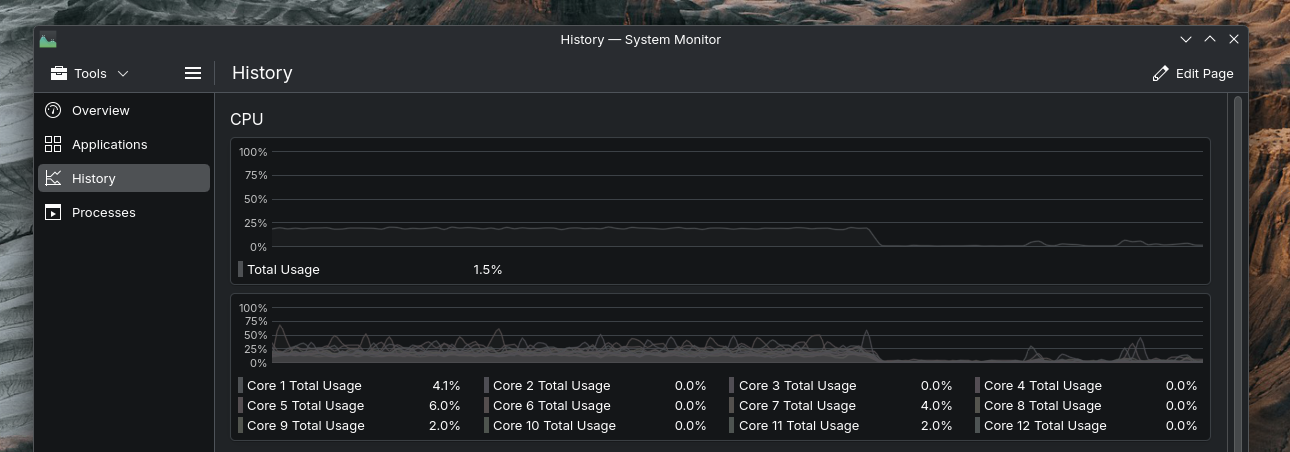1290x452 pixels.
Task: Click the Processes sidebar icon
Action: coord(53,213)
